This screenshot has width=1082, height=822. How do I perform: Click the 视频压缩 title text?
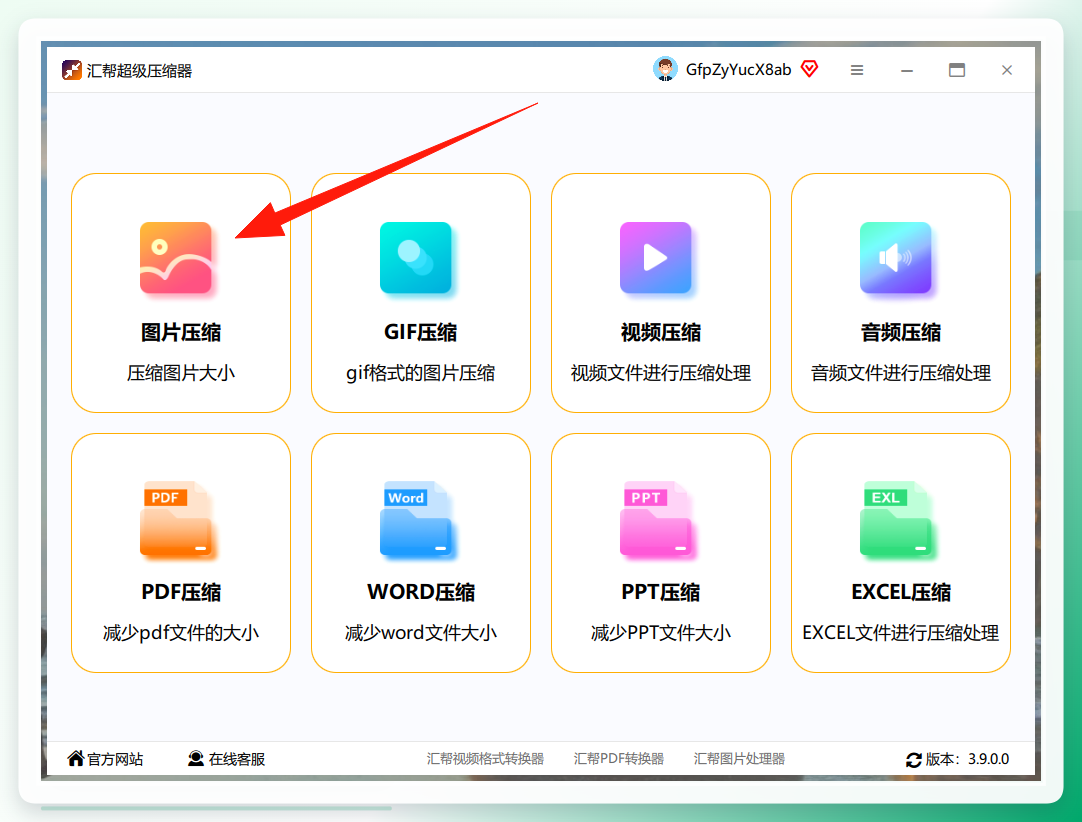click(x=660, y=333)
